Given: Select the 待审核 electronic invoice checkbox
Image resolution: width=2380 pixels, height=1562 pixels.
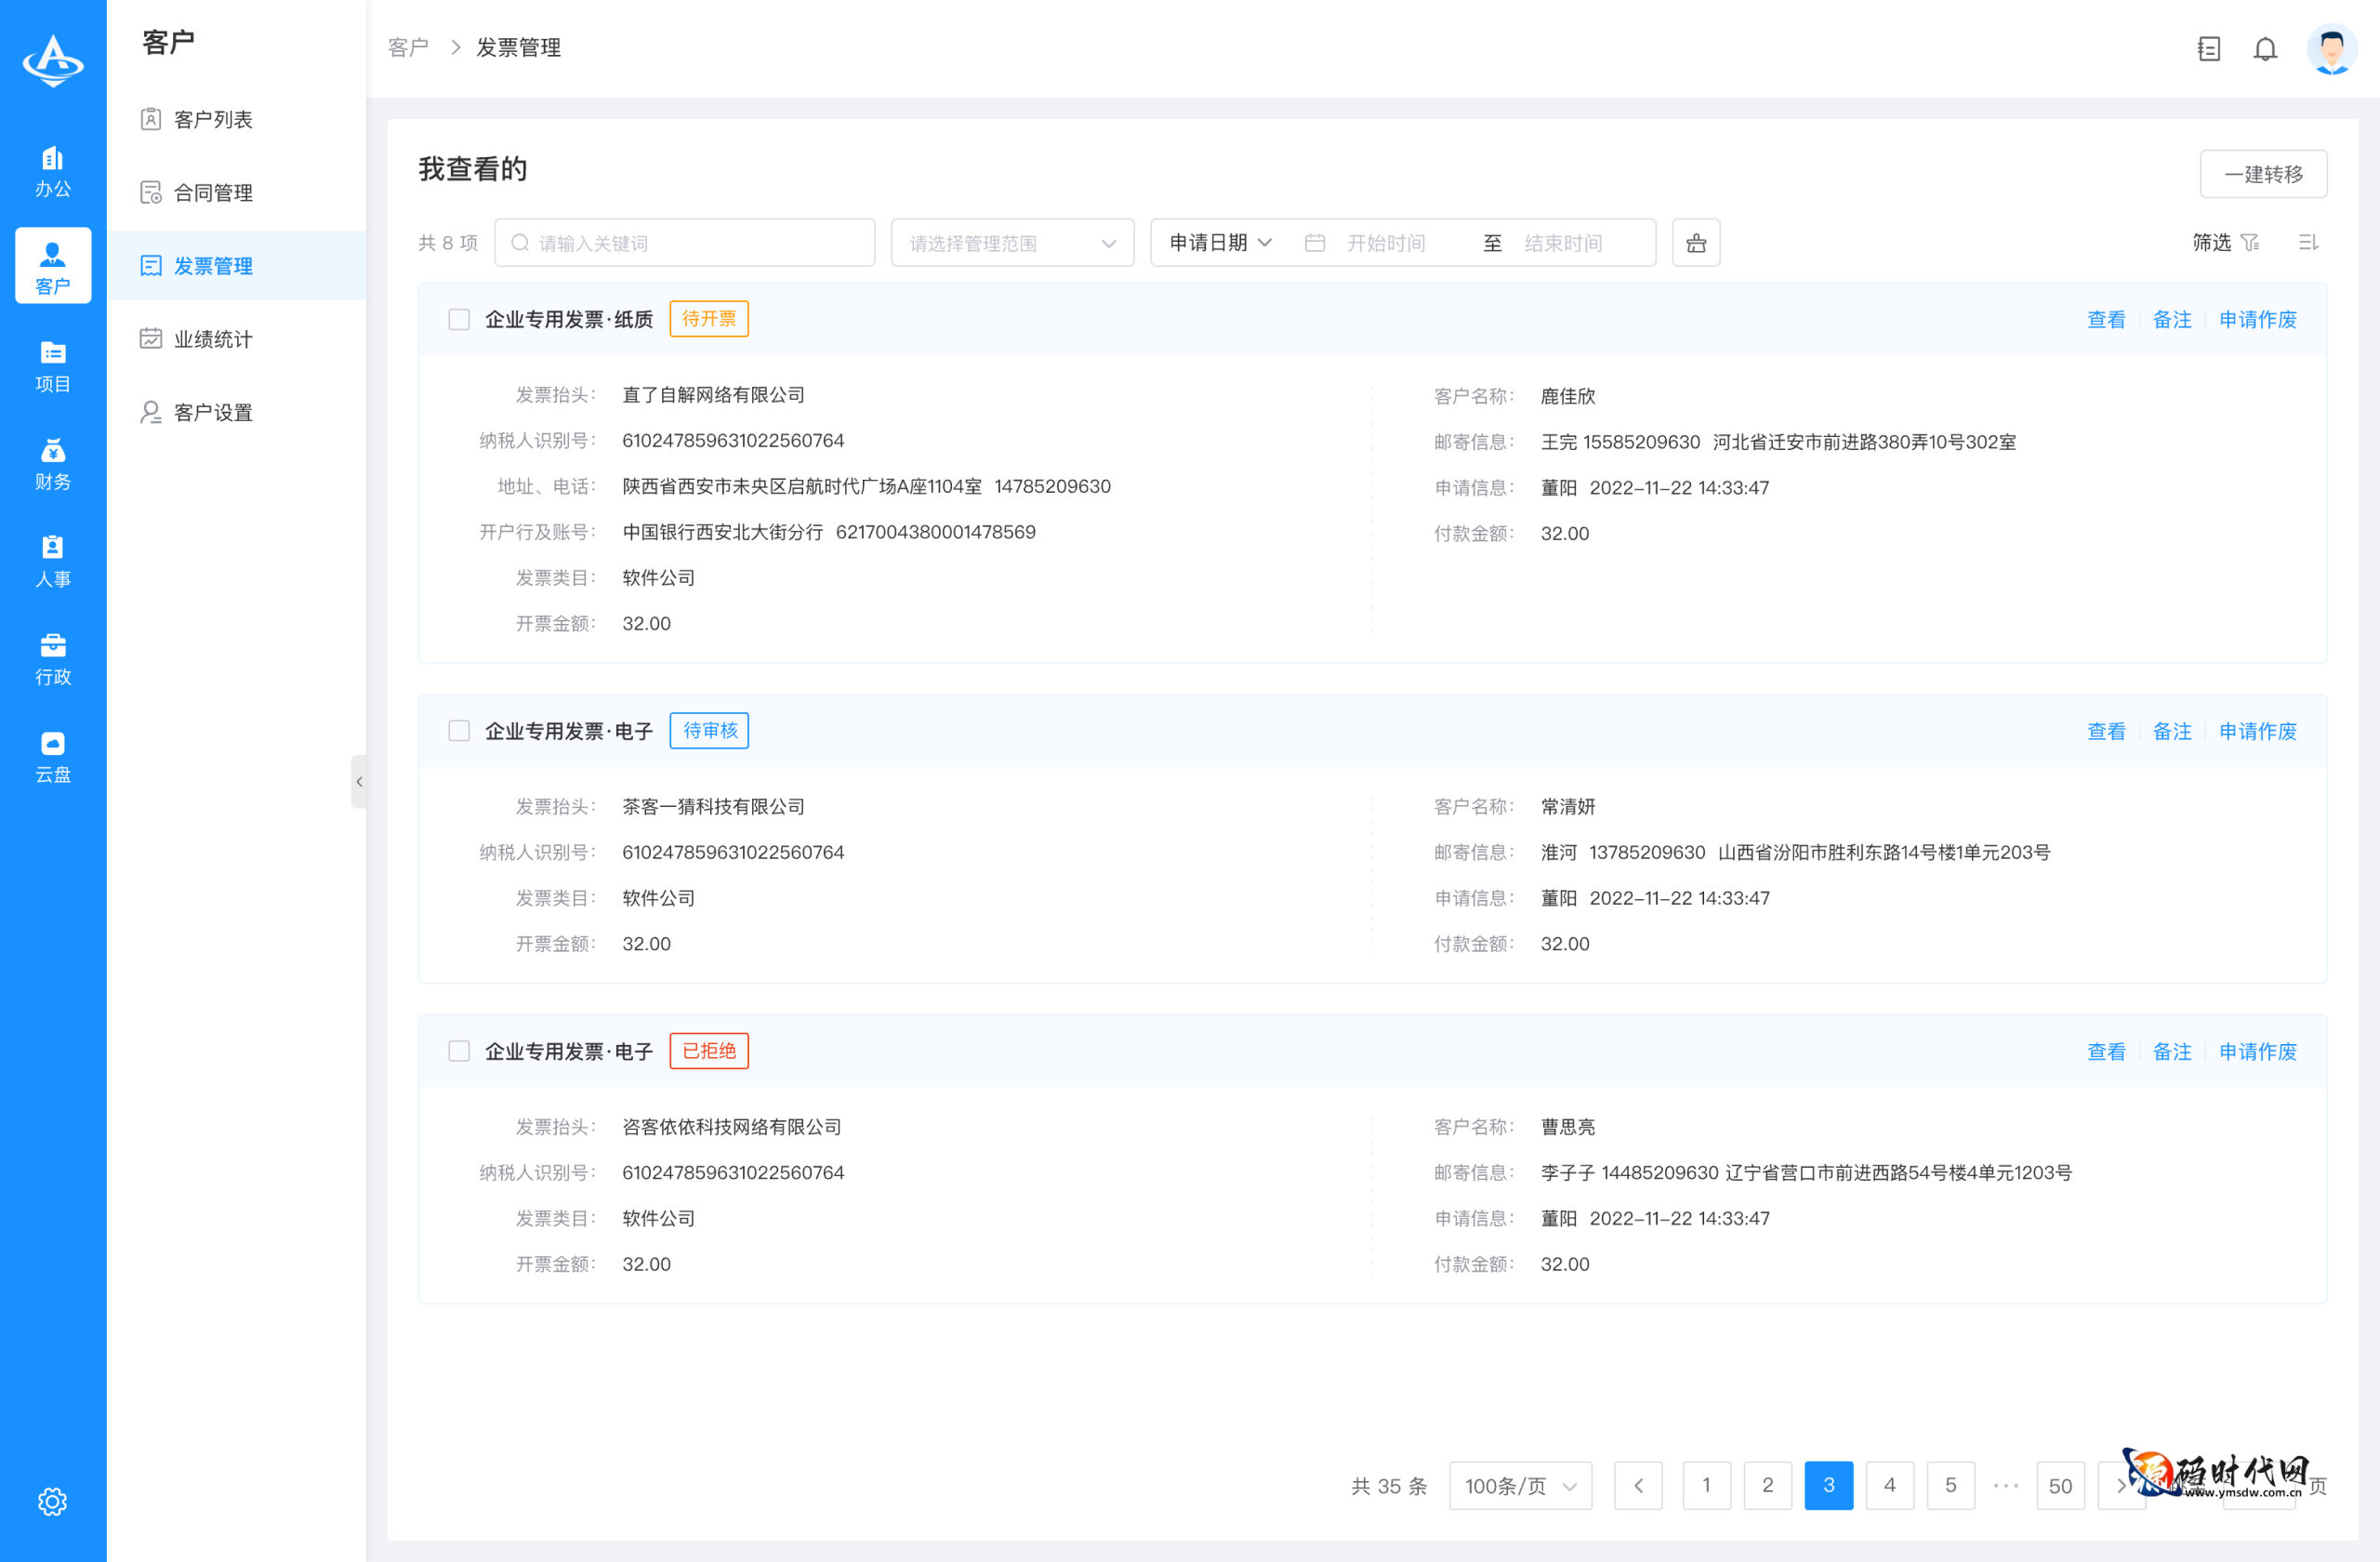Looking at the screenshot, I should point(459,731).
